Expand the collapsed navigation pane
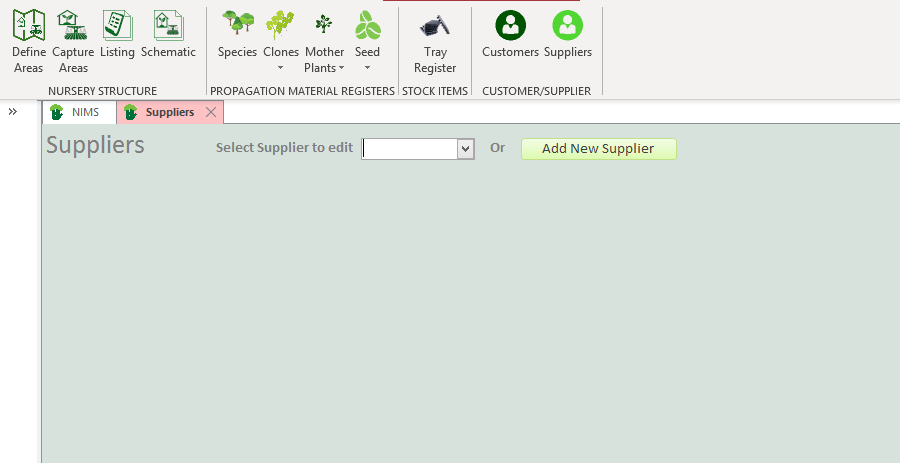Image resolution: width=900 pixels, height=463 pixels. [13, 112]
